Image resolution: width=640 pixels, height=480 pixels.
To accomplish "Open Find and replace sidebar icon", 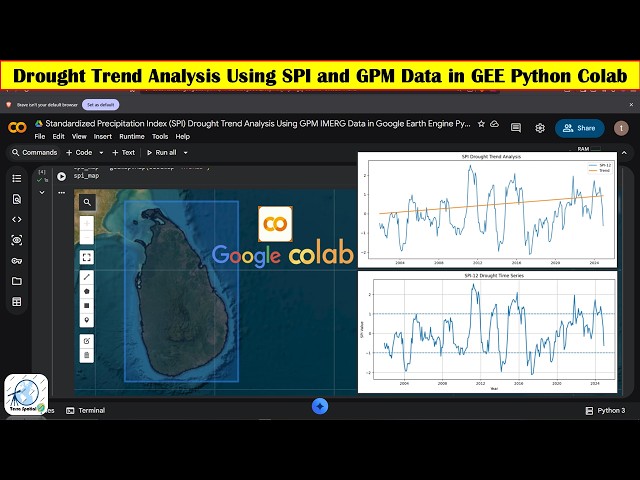I will pos(17,199).
